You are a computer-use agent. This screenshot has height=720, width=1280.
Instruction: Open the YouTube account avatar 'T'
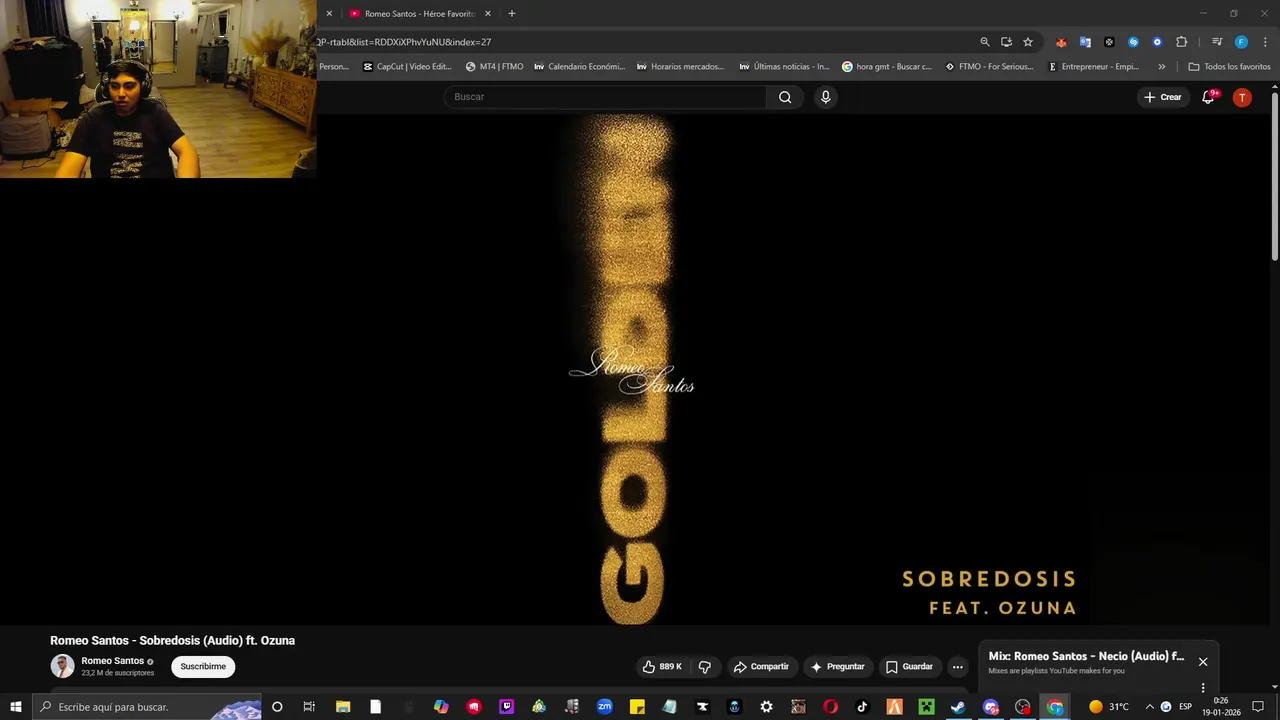tap(1241, 97)
